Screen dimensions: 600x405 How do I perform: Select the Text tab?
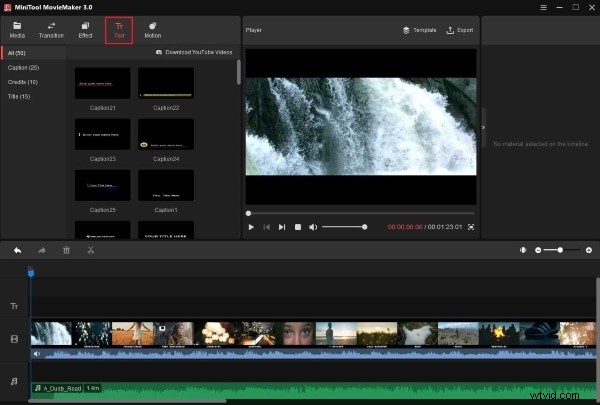coord(119,30)
